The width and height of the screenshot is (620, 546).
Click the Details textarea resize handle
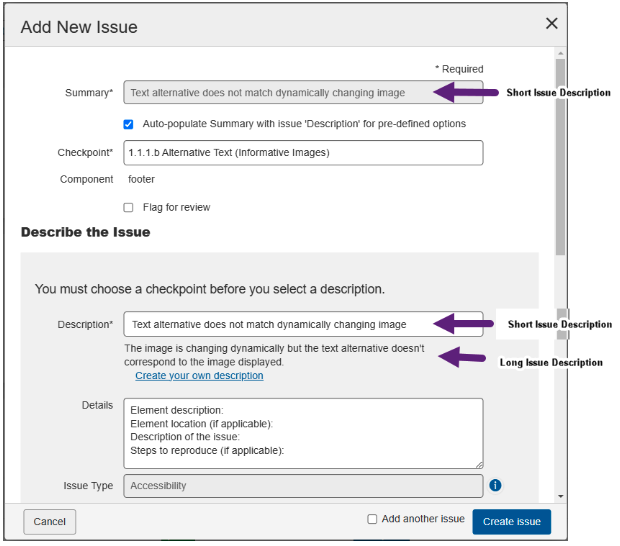click(x=479, y=465)
